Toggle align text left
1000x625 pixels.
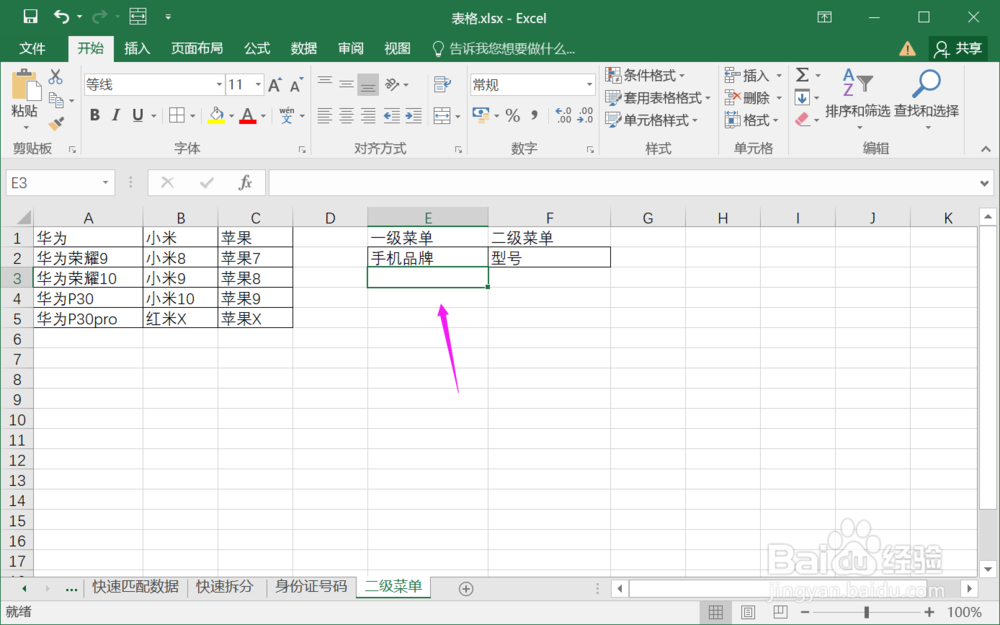click(x=325, y=115)
